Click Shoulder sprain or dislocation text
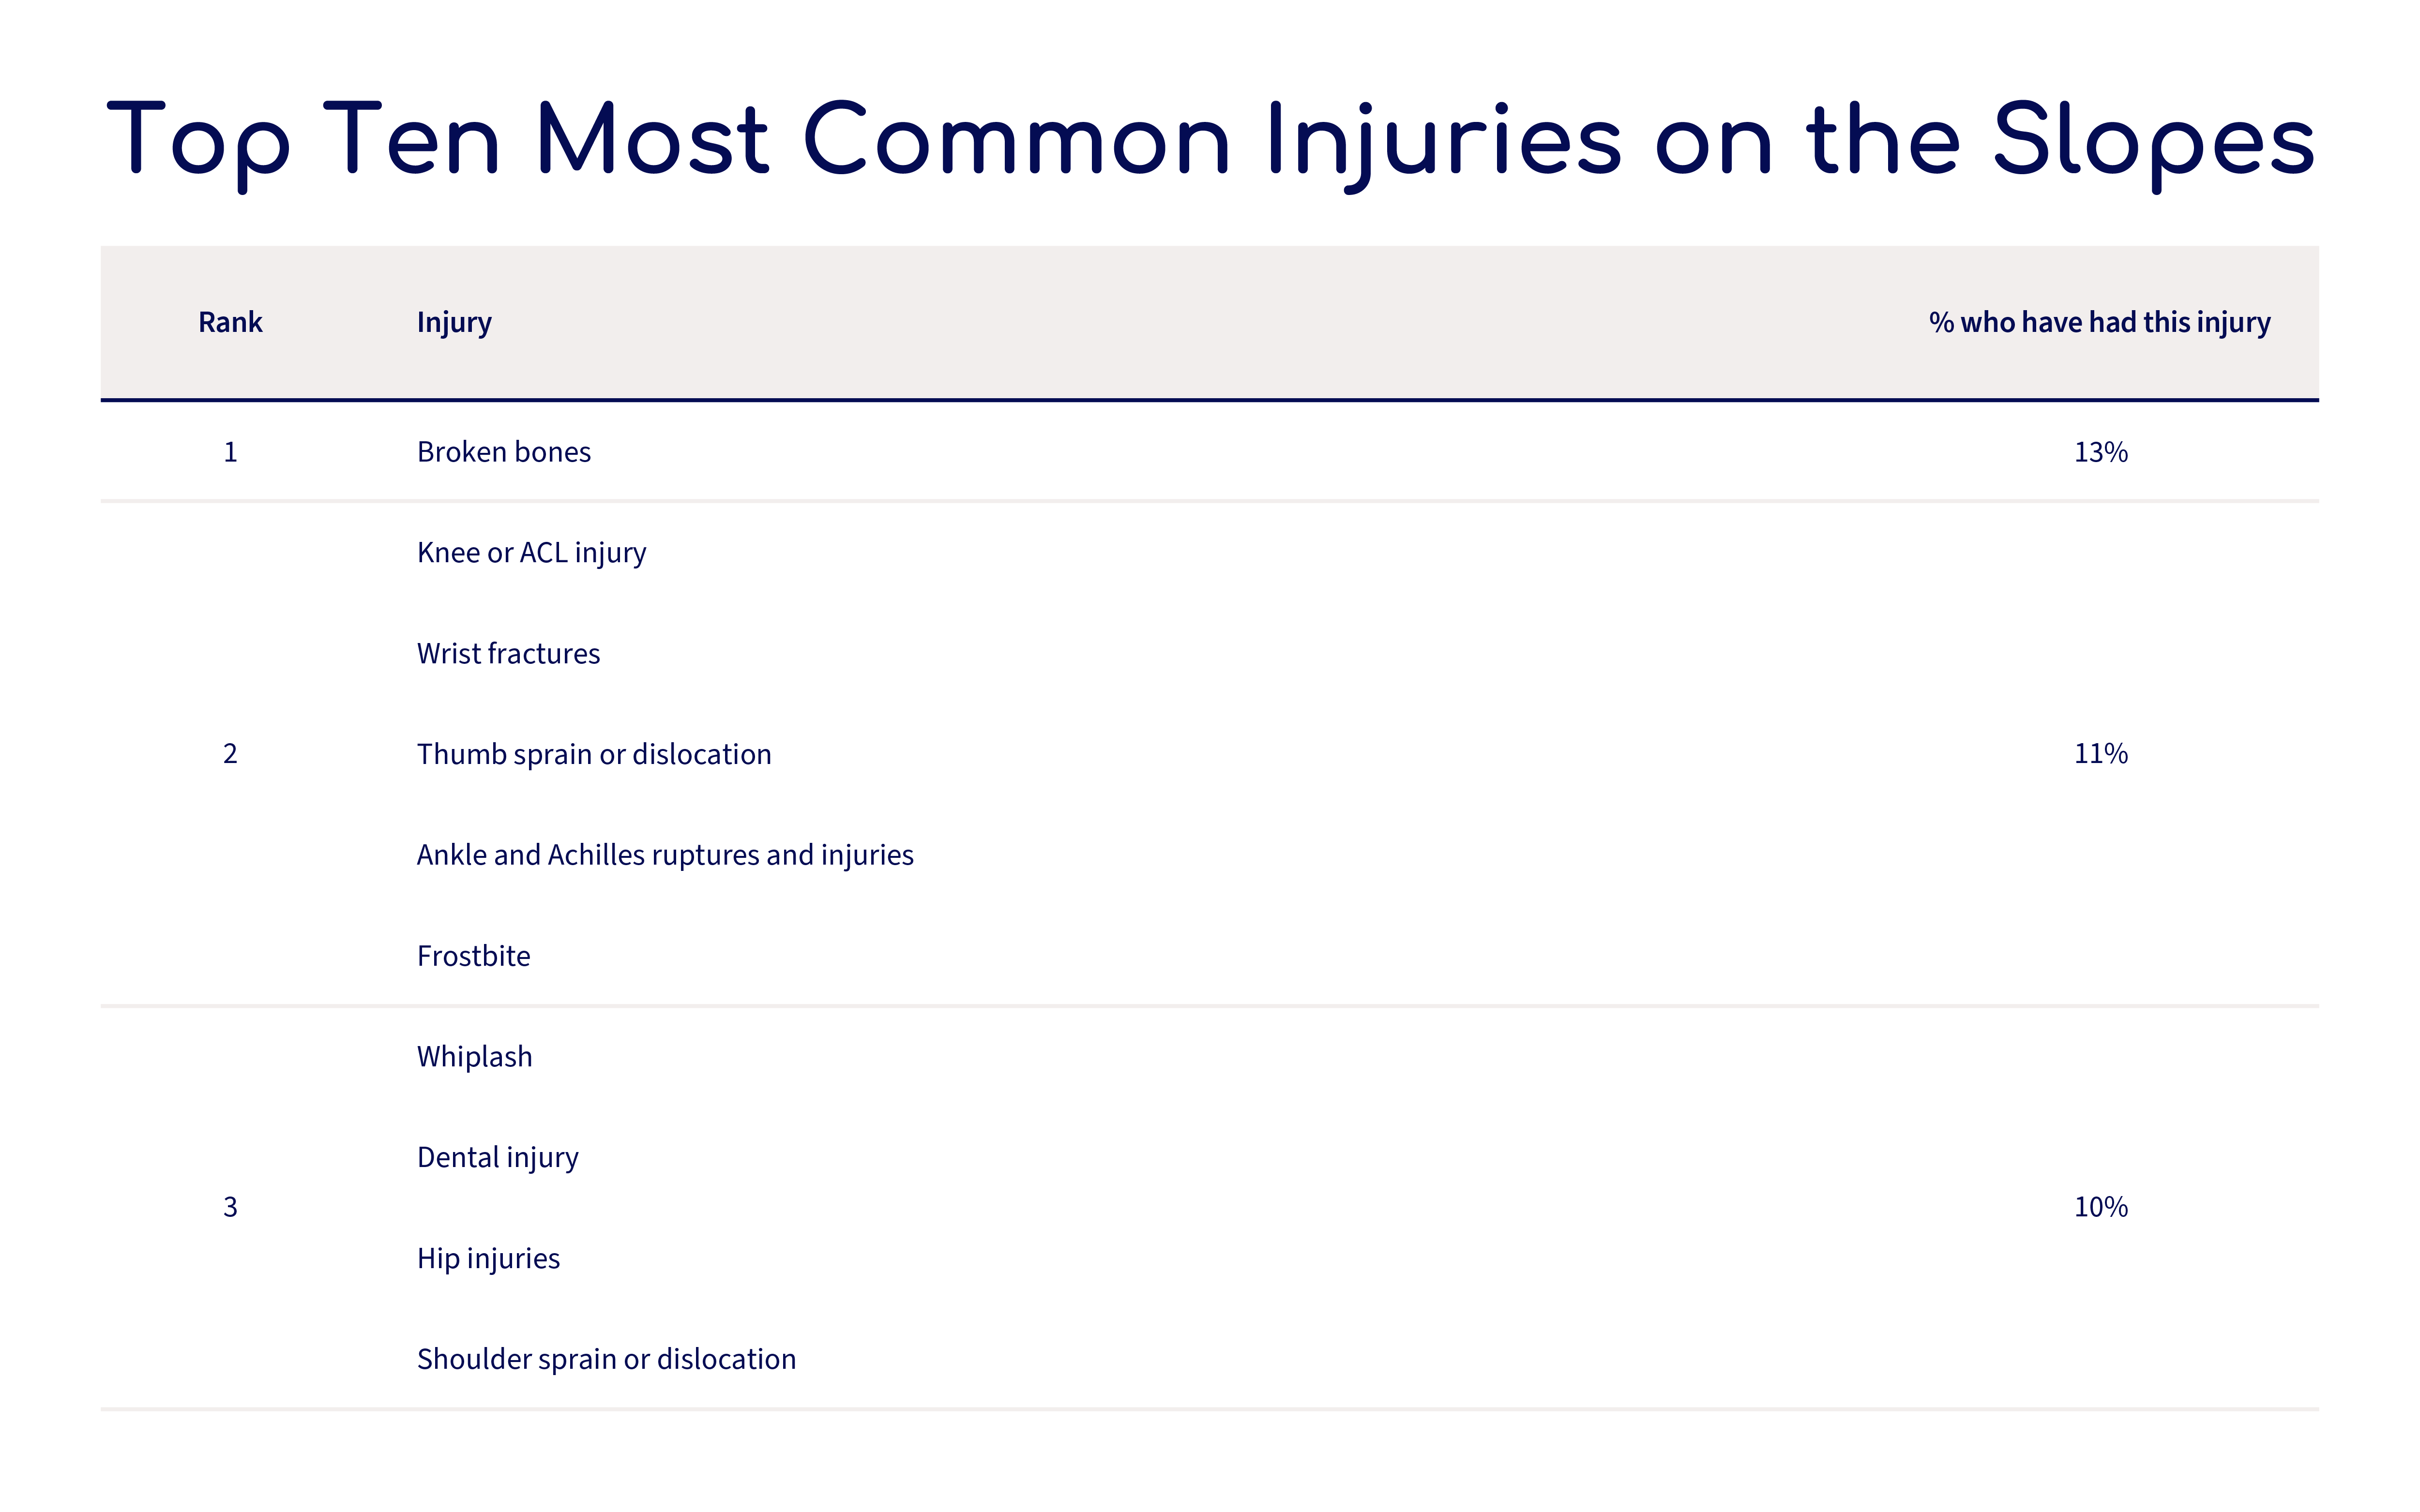This screenshot has width=2420, height=1512. (606, 1360)
